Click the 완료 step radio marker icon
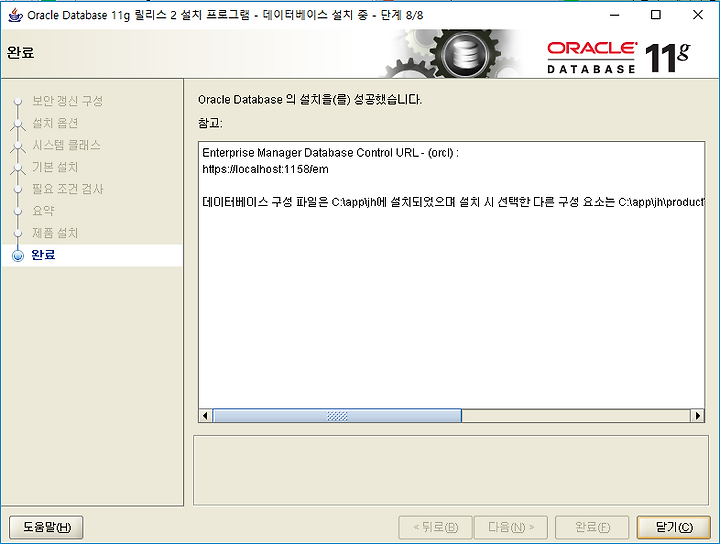720x544 pixels. [18, 256]
